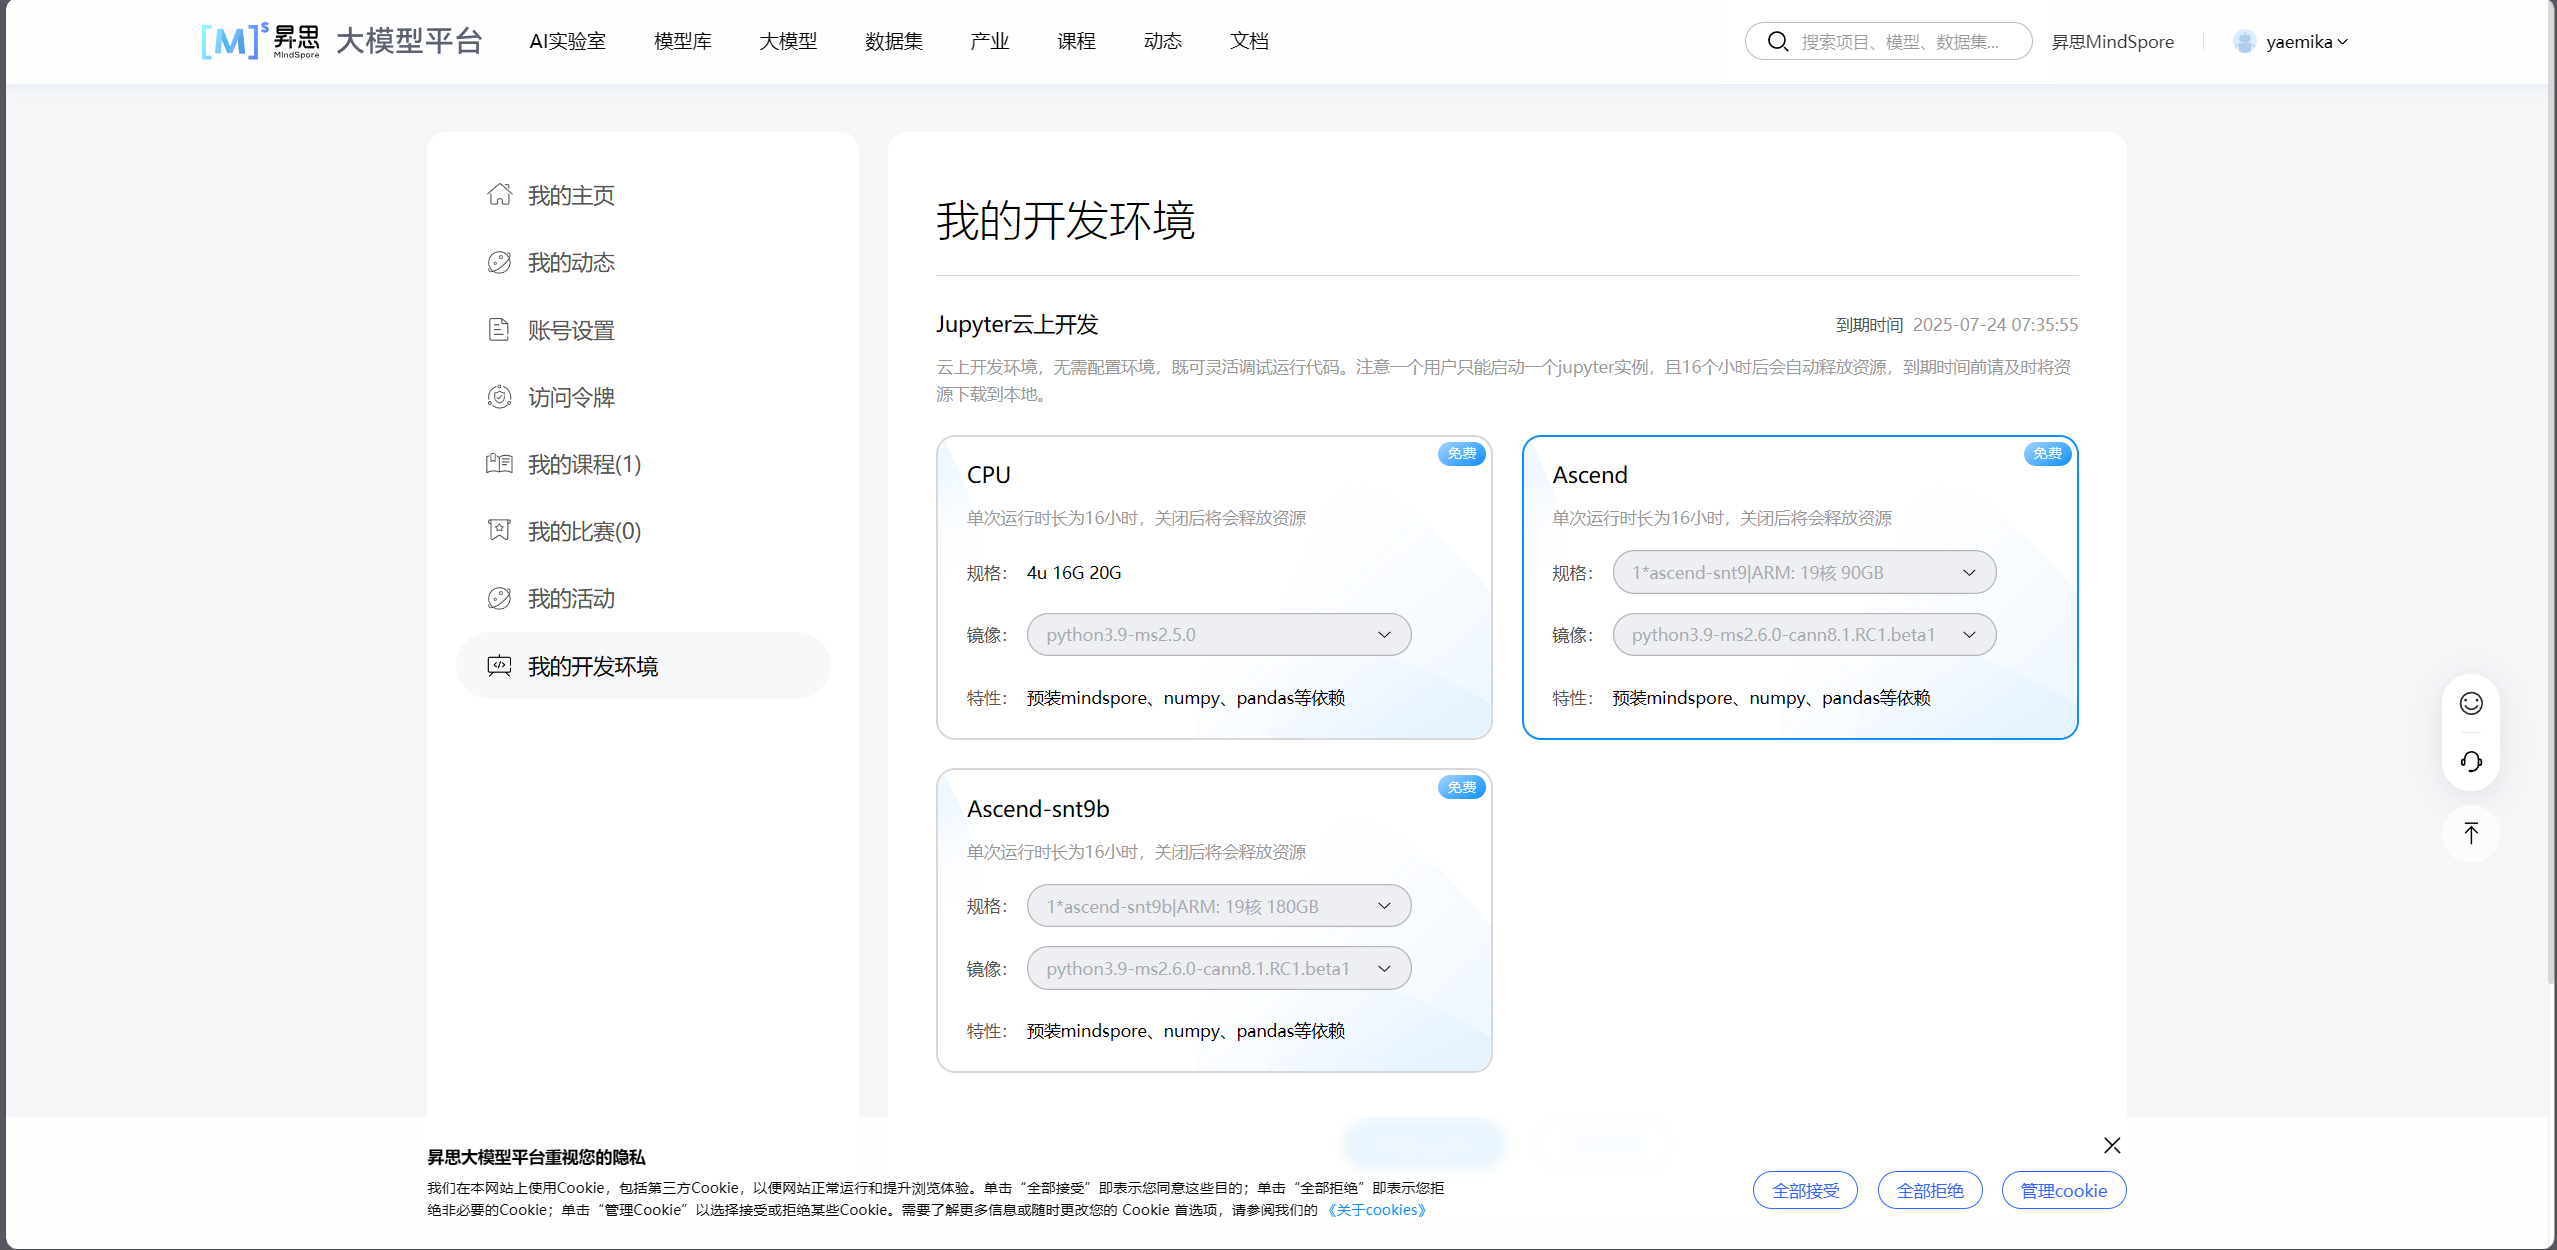Screen dimensions: 2557x1250
Task: Go to 数据集 in top navigation
Action: pyautogui.click(x=893, y=42)
